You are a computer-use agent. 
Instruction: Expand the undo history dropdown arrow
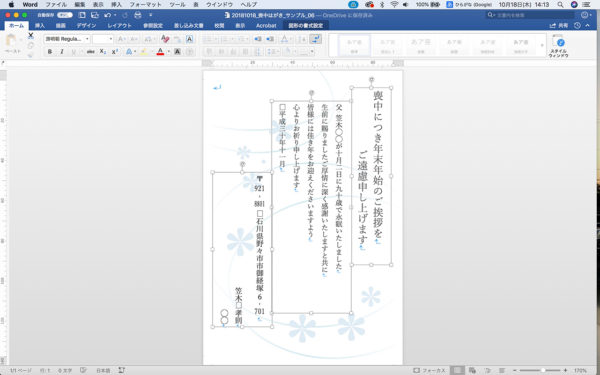[x=115, y=15]
